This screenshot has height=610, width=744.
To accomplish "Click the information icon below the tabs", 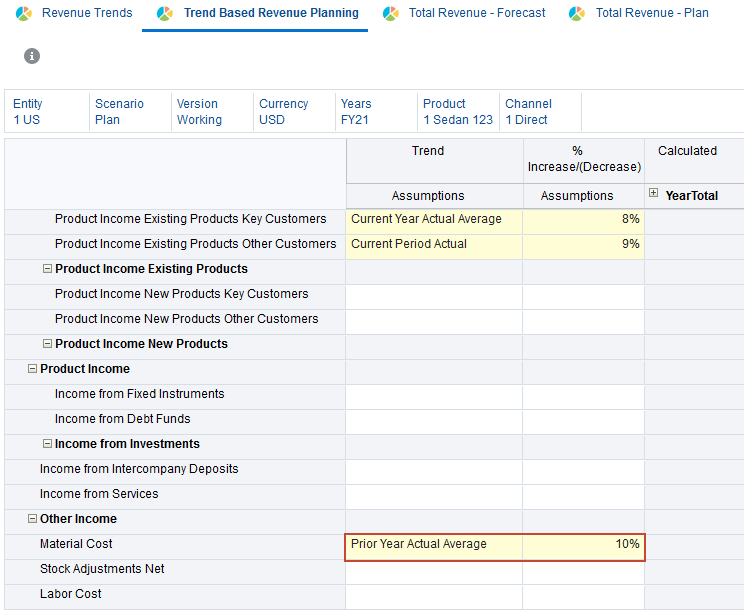I will pos(32,56).
